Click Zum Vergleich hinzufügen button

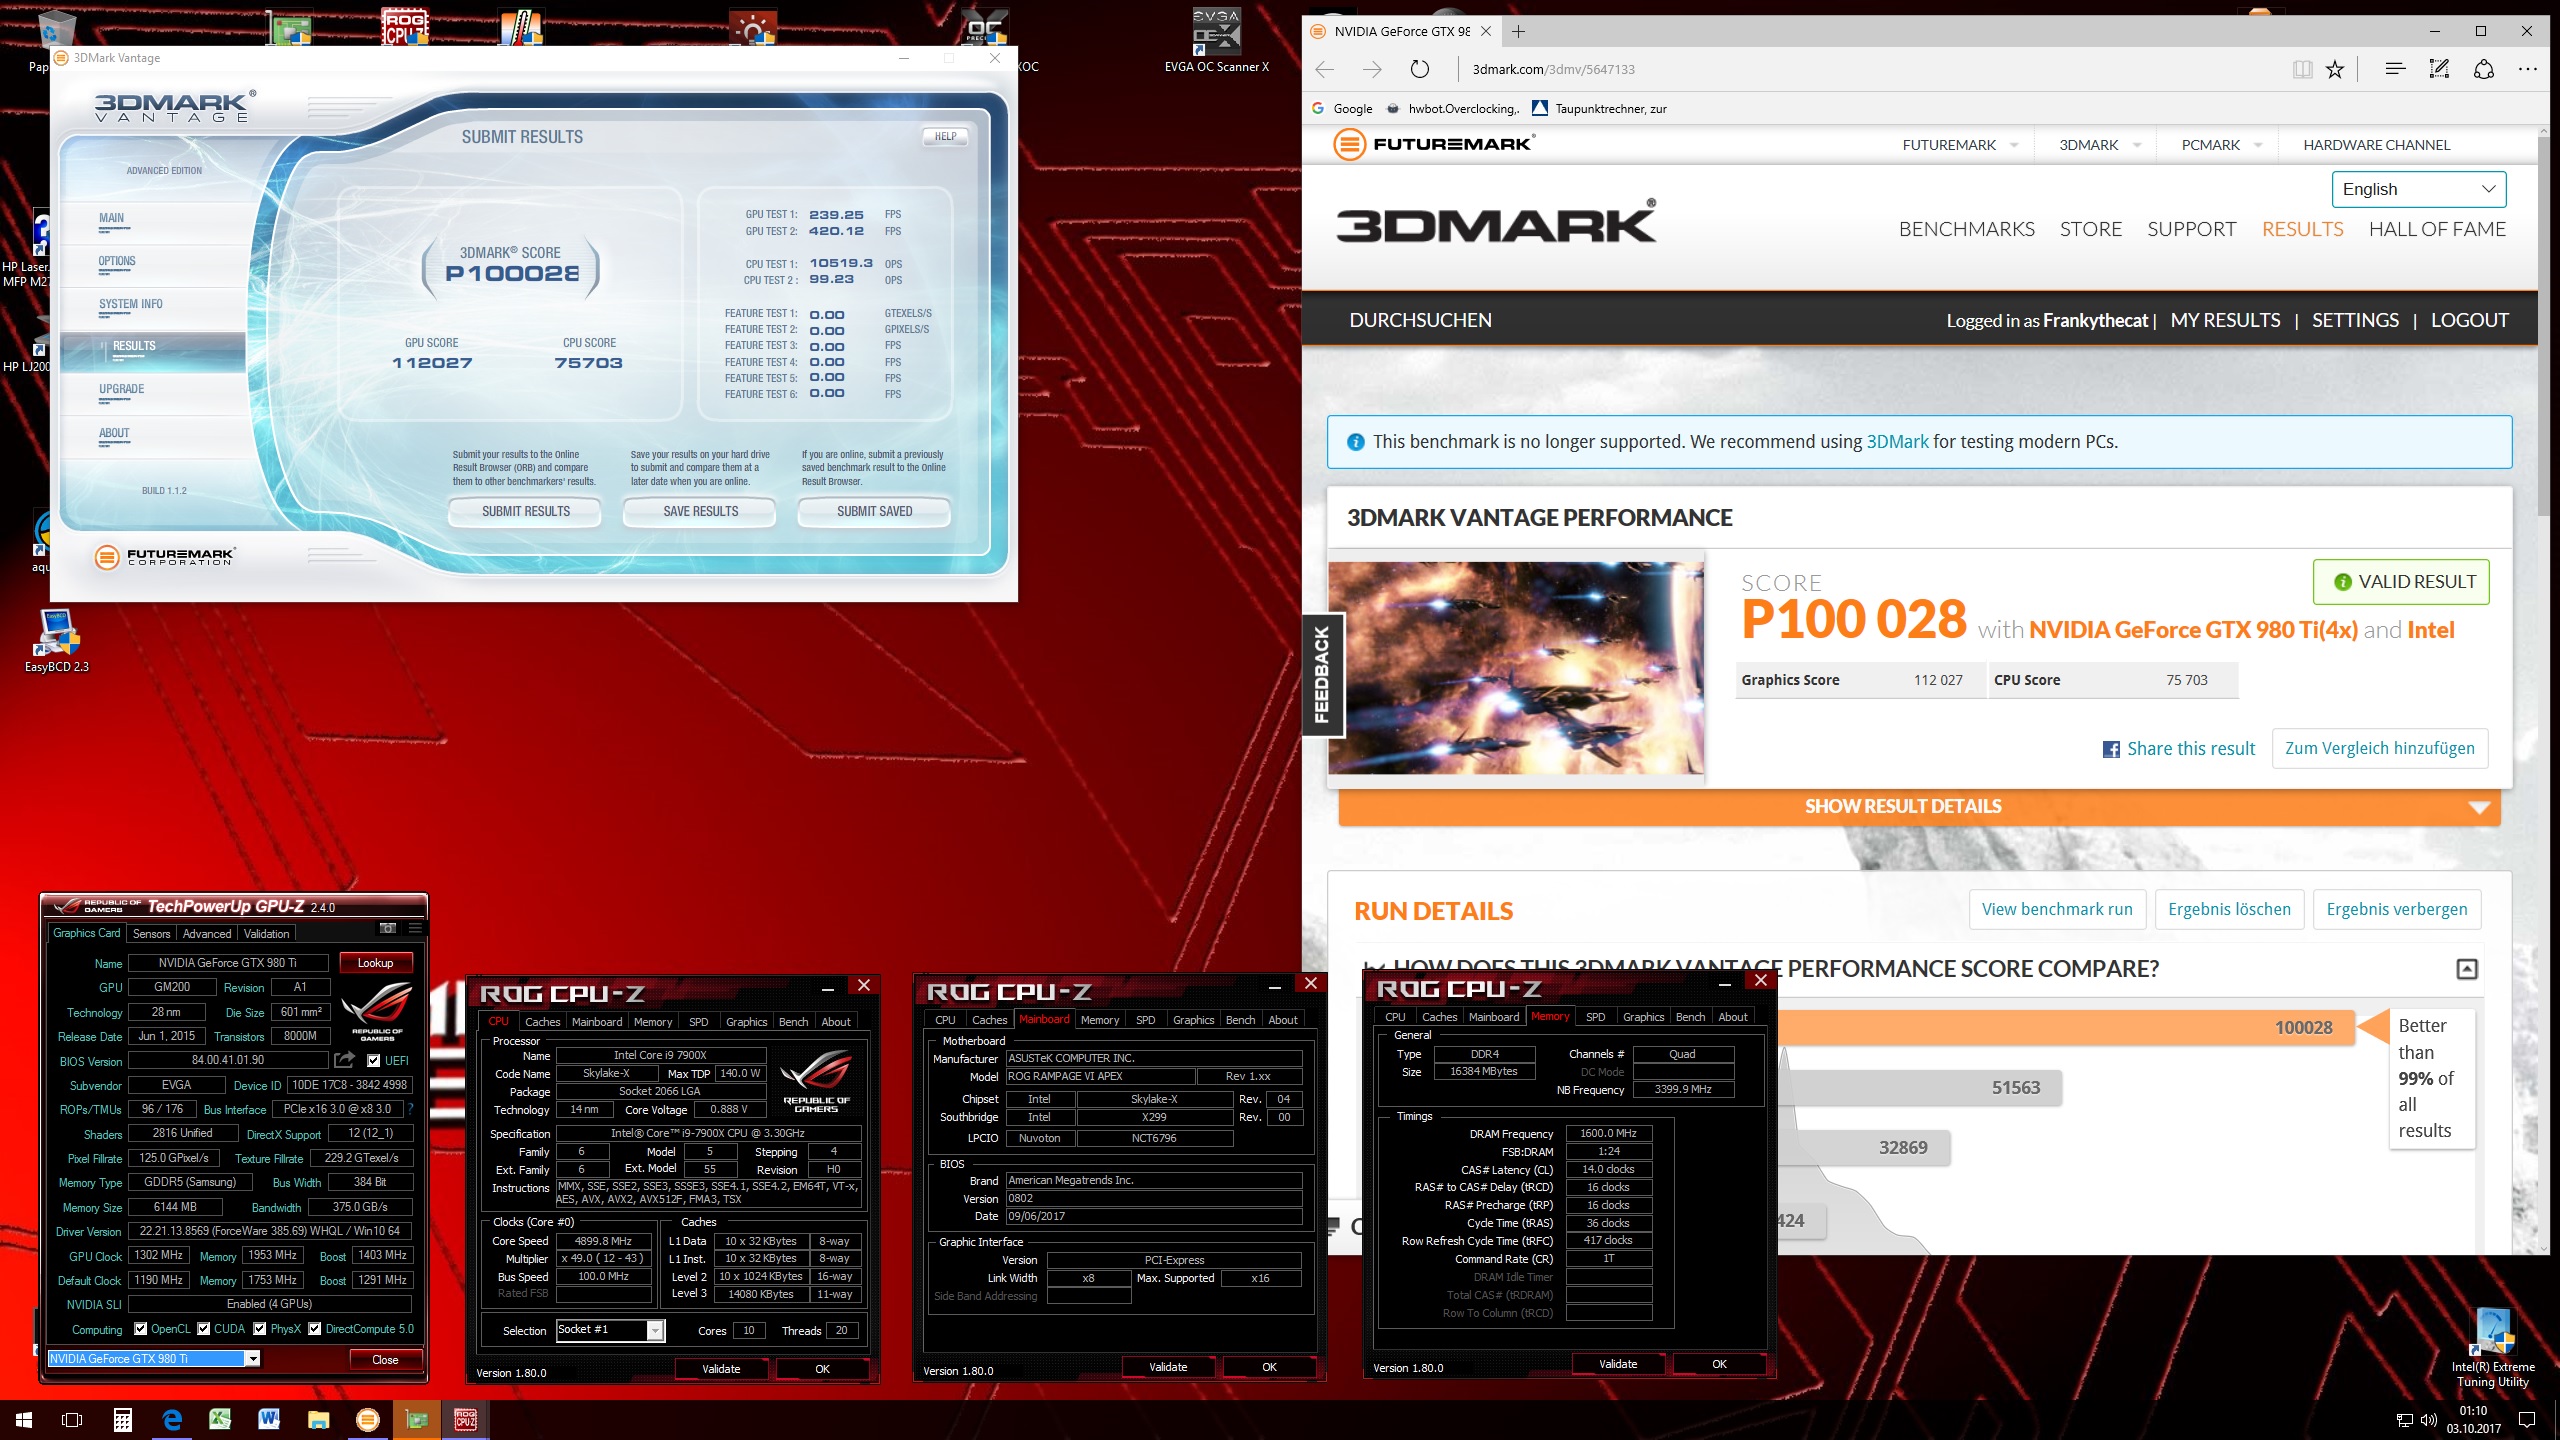pos(2380,748)
